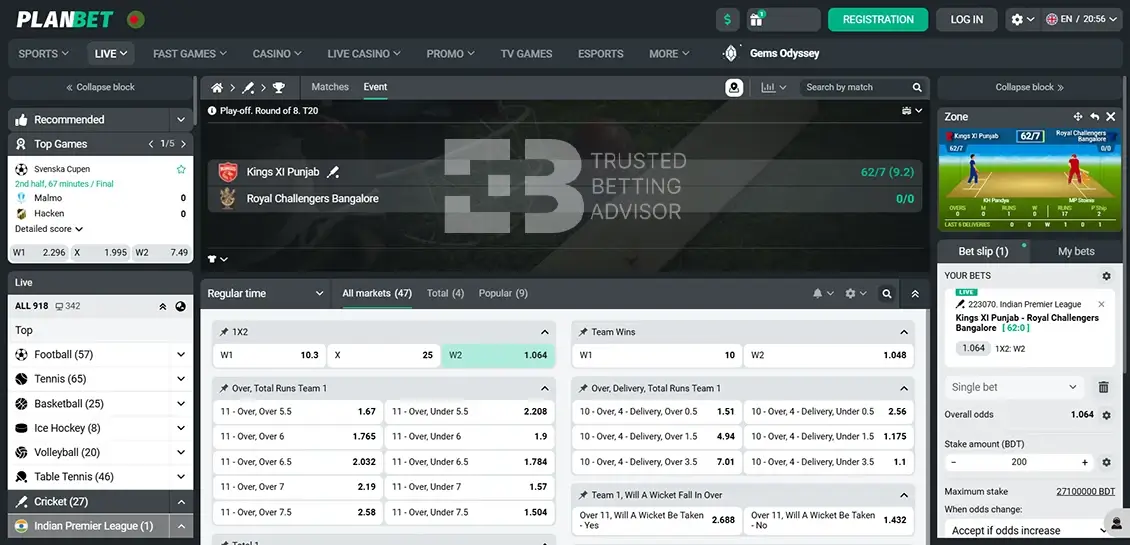This screenshot has height=545, width=1130.
Task: Switch to the Matches tab
Action: pos(330,87)
